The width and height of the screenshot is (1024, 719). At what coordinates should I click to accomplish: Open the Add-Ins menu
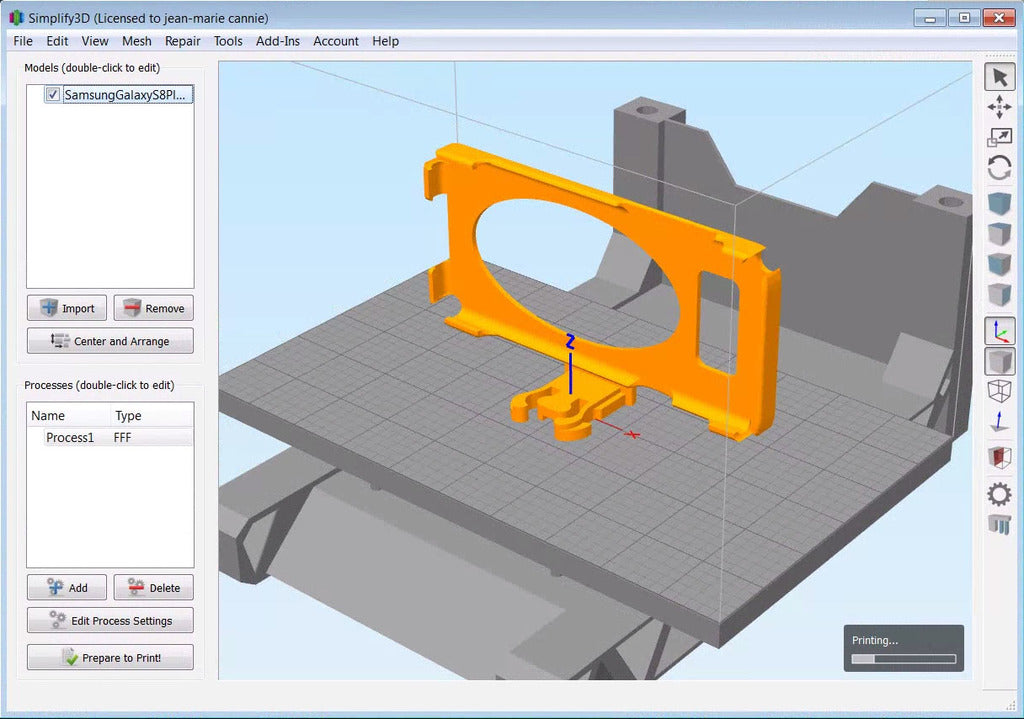[278, 41]
